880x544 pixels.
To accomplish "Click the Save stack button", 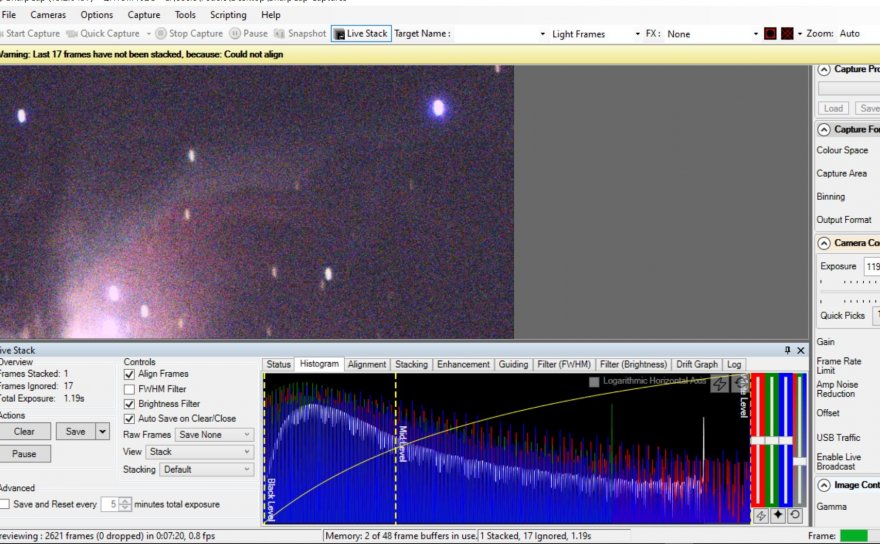I will point(76,431).
